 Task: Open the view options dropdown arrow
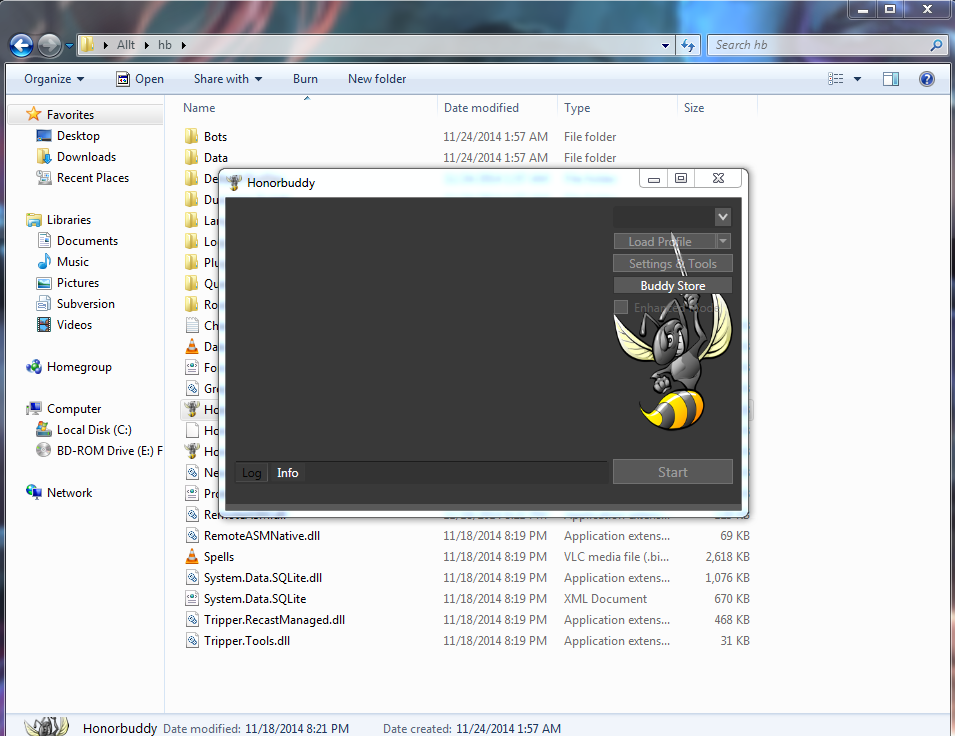click(858, 79)
